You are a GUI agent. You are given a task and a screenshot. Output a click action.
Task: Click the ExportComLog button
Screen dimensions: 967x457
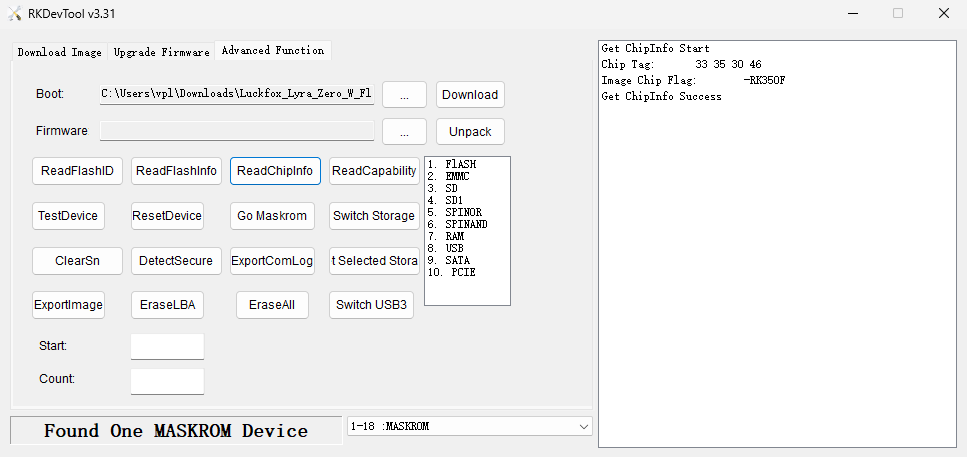[x=272, y=261]
